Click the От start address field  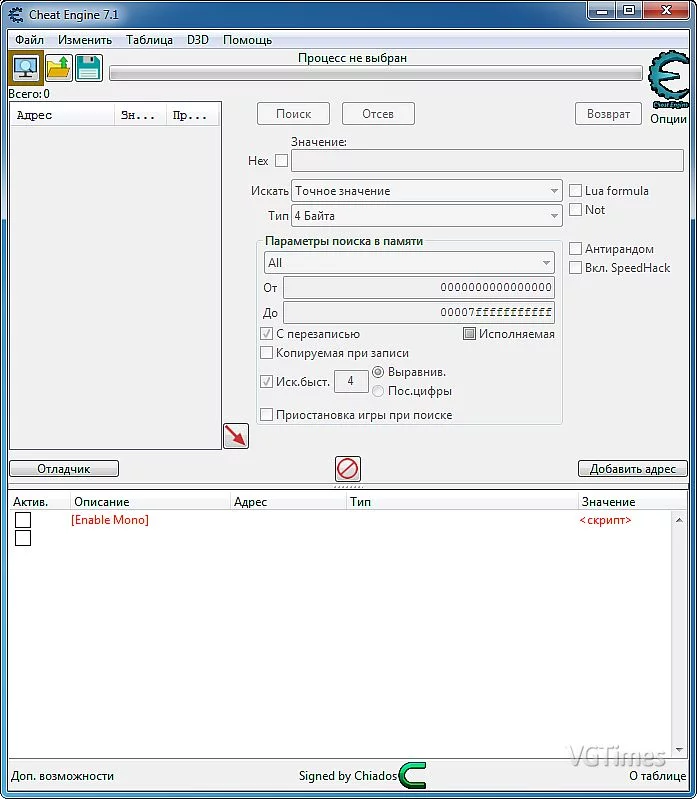pyautogui.click(x=419, y=287)
